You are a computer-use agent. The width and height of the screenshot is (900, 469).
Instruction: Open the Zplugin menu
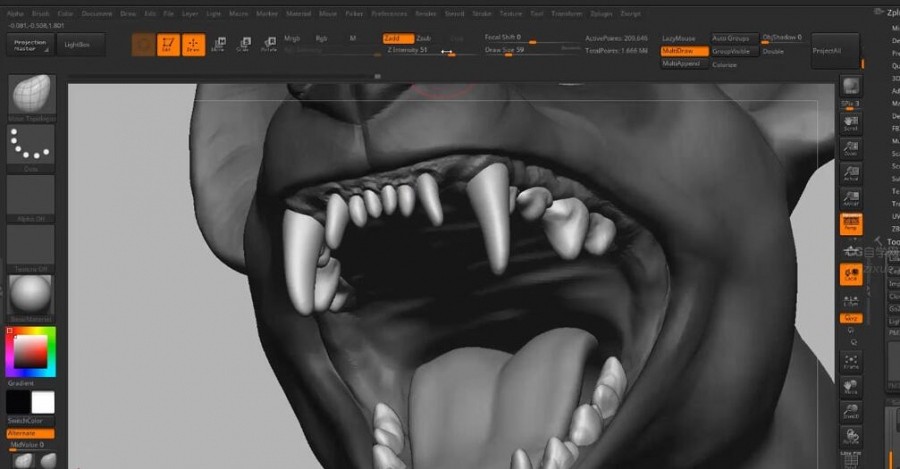tap(601, 14)
